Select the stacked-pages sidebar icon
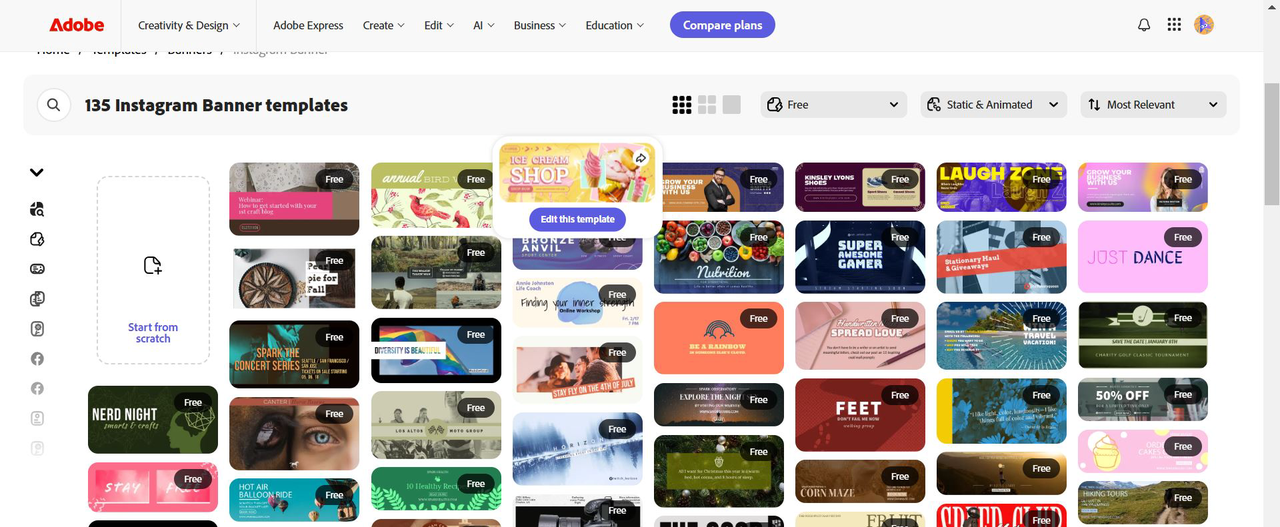1280x527 pixels. click(x=37, y=298)
